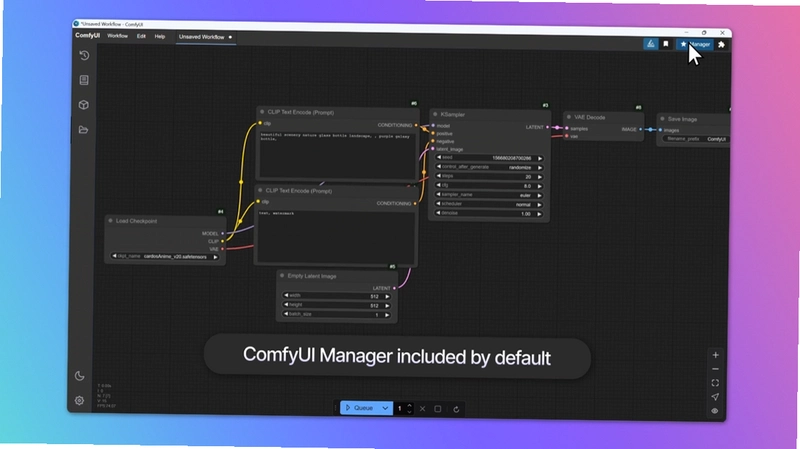
Task: Collapse the Load Checkpoint node via its dot
Action: tap(110, 220)
